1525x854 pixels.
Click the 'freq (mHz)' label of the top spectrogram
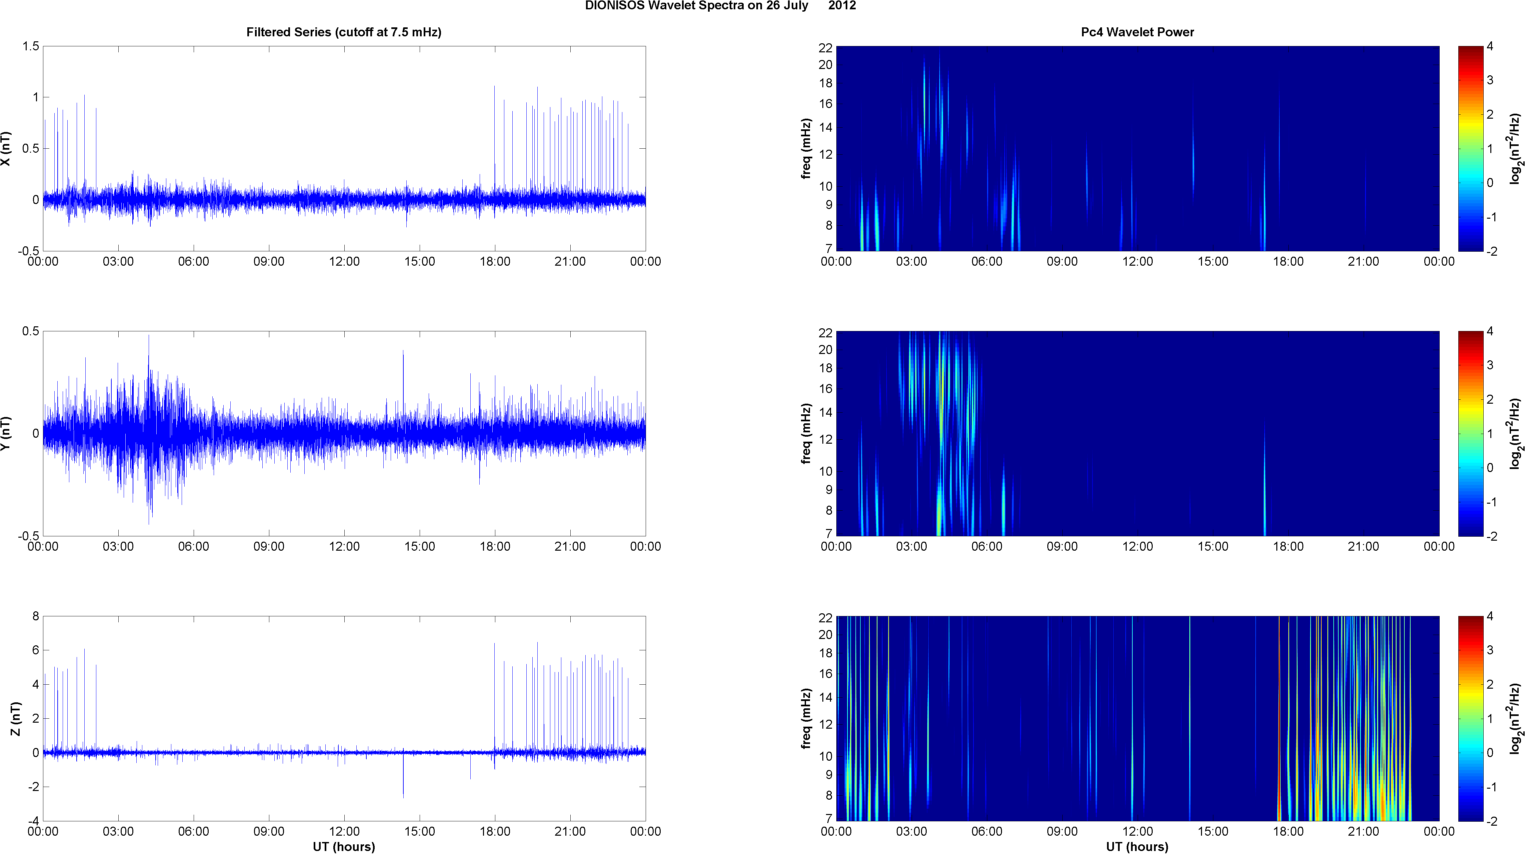point(806,148)
